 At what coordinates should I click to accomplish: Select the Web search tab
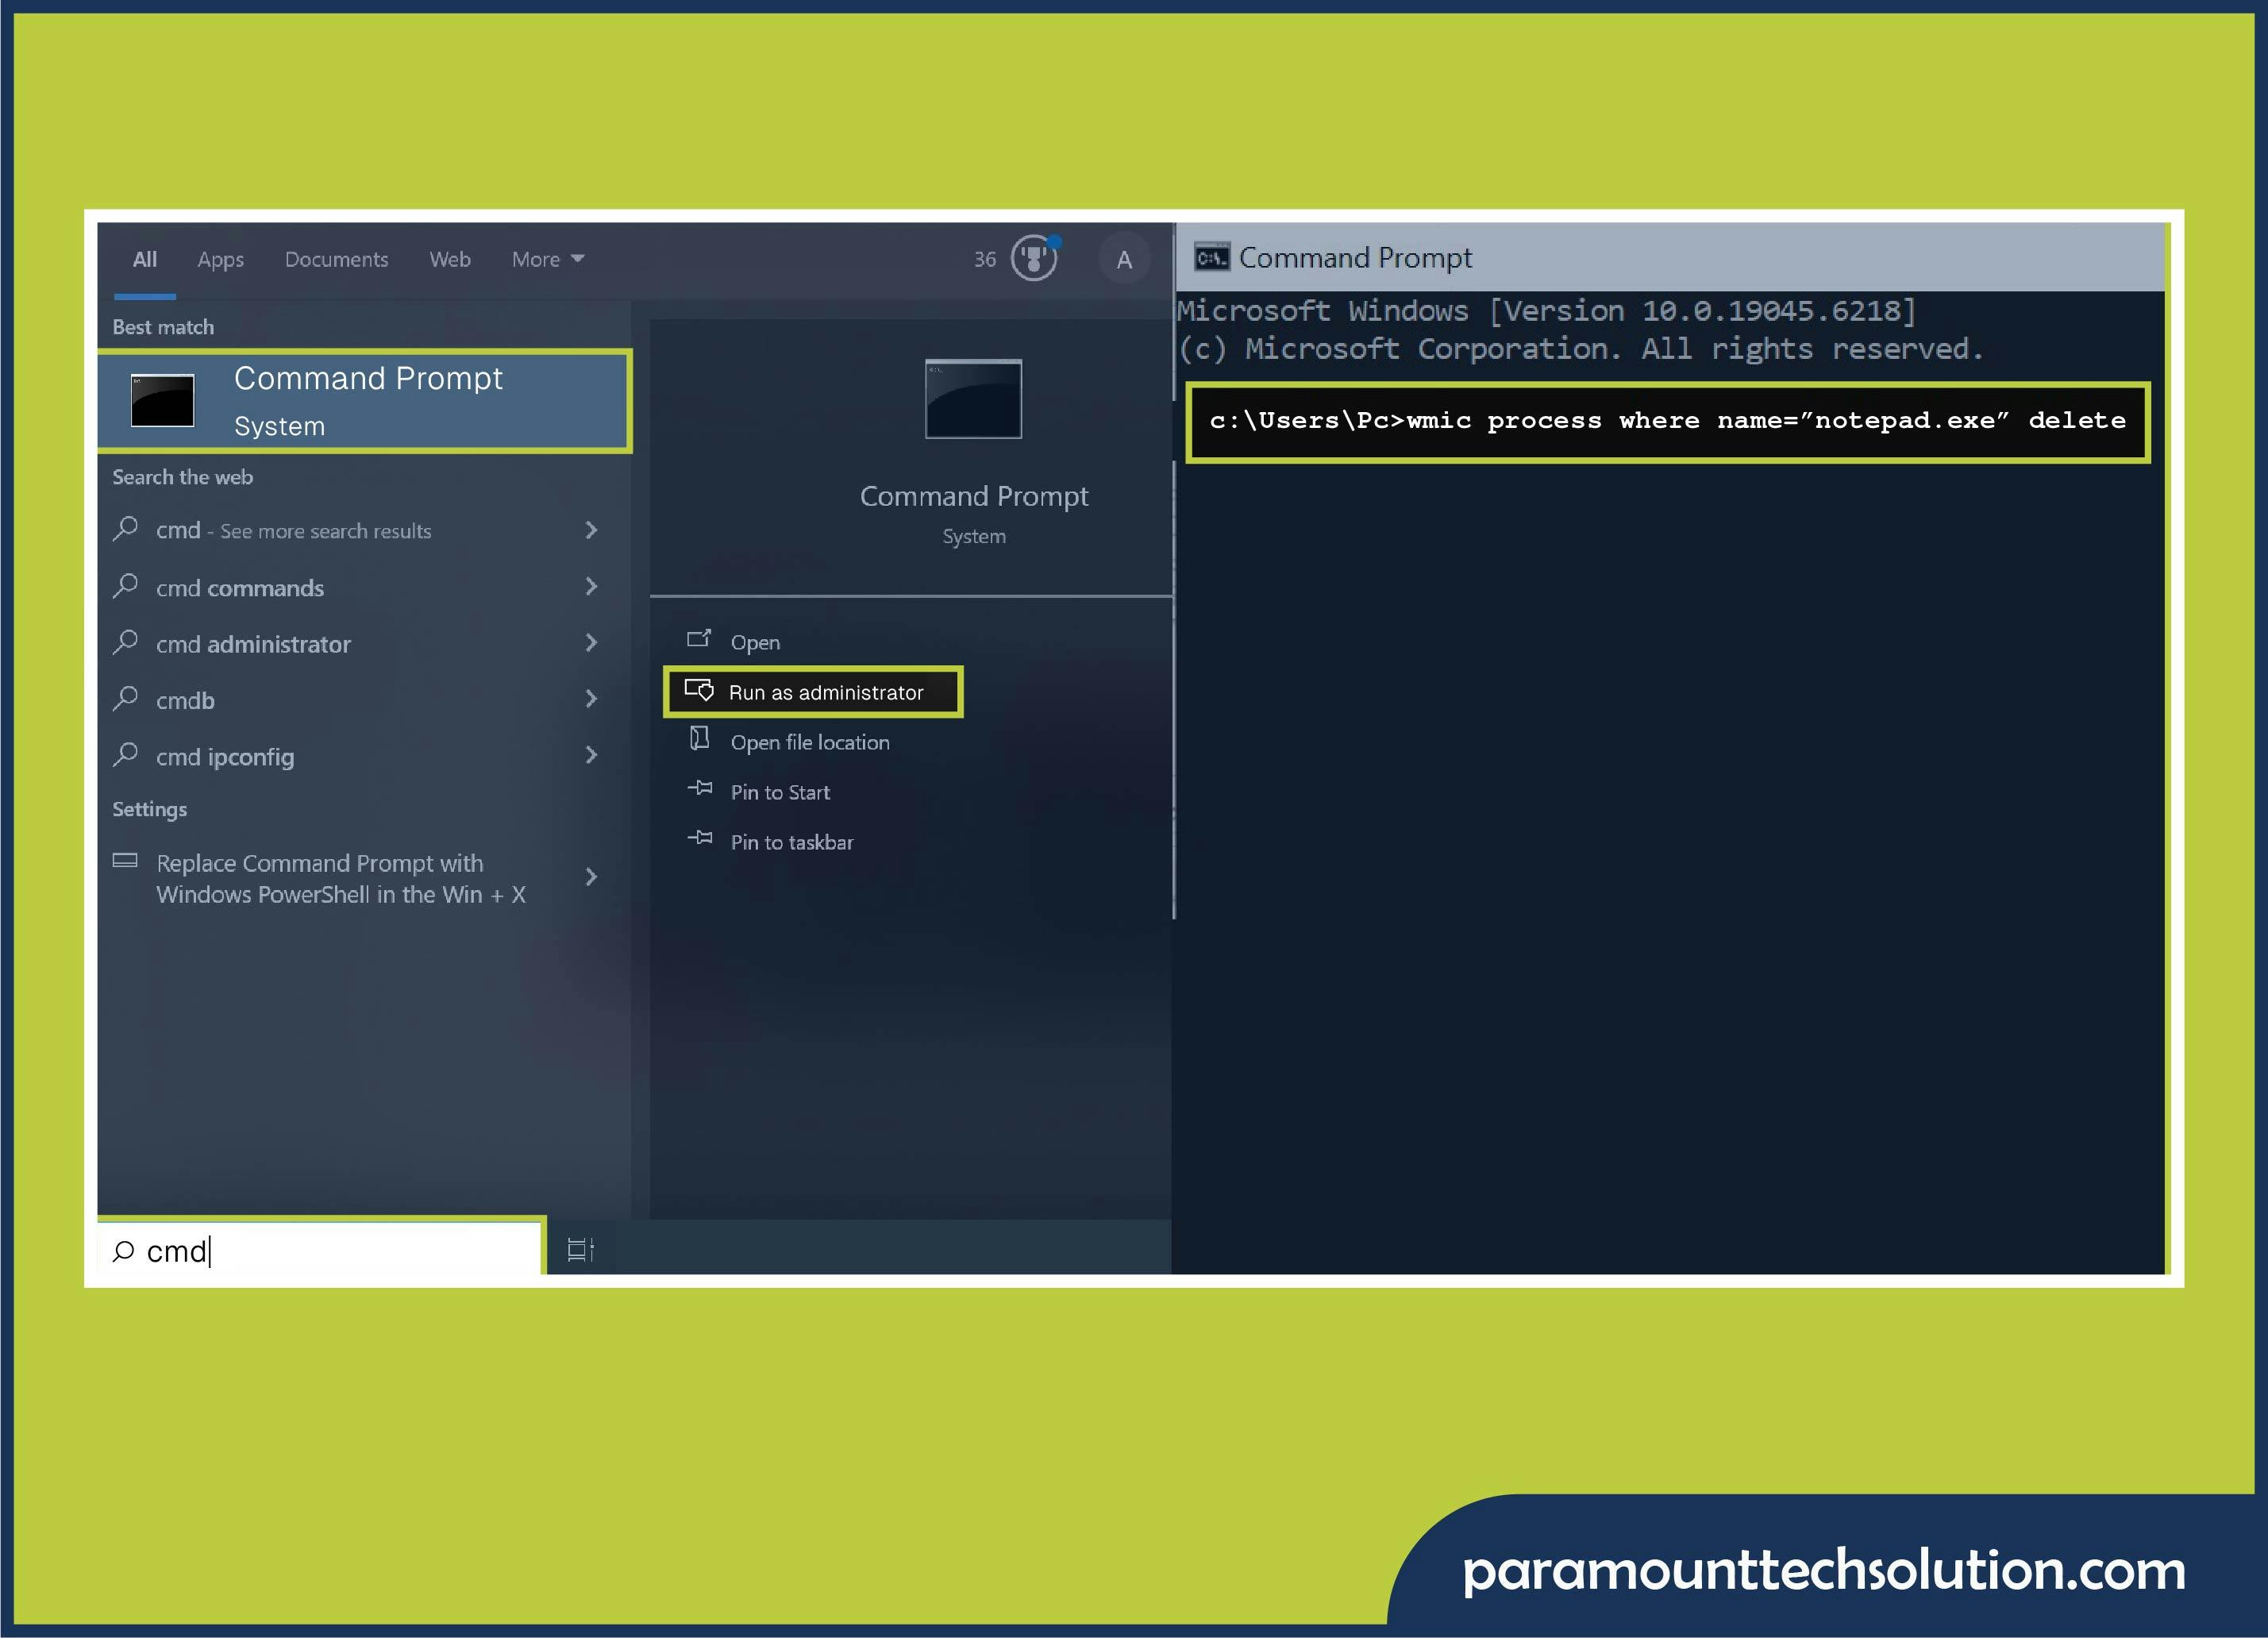click(450, 260)
